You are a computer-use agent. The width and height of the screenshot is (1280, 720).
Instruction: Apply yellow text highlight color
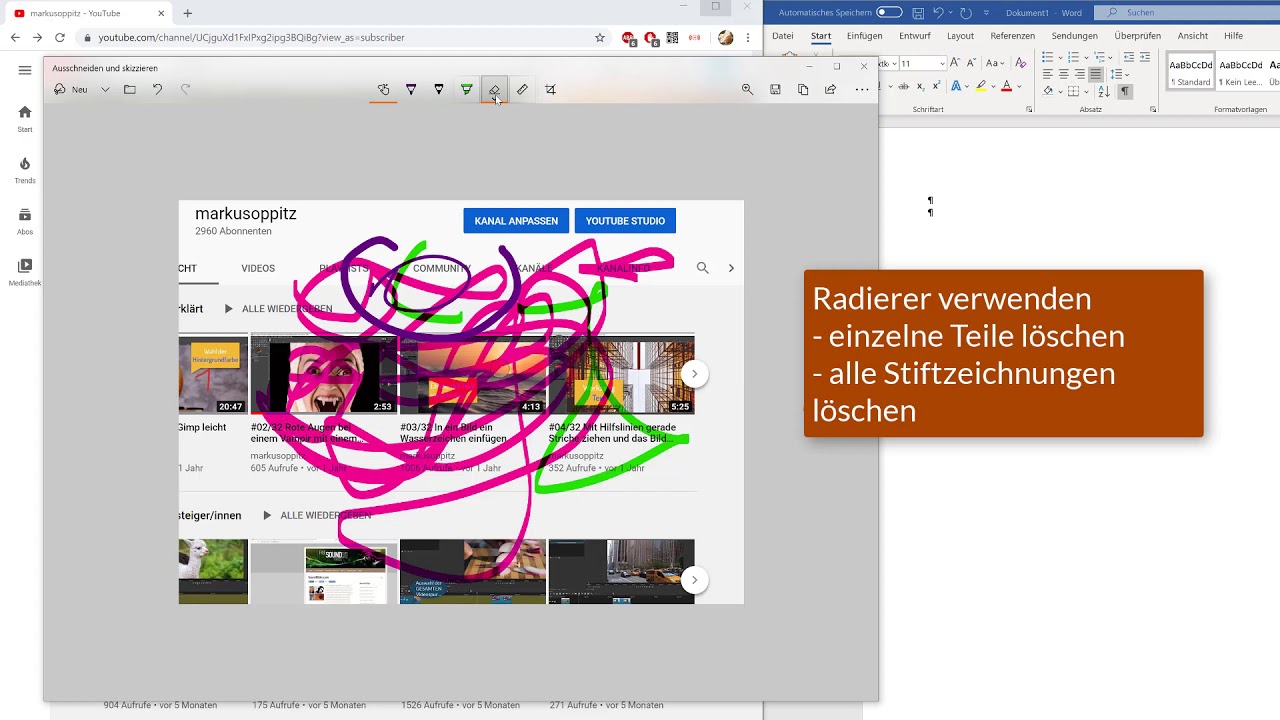(x=982, y=87)
